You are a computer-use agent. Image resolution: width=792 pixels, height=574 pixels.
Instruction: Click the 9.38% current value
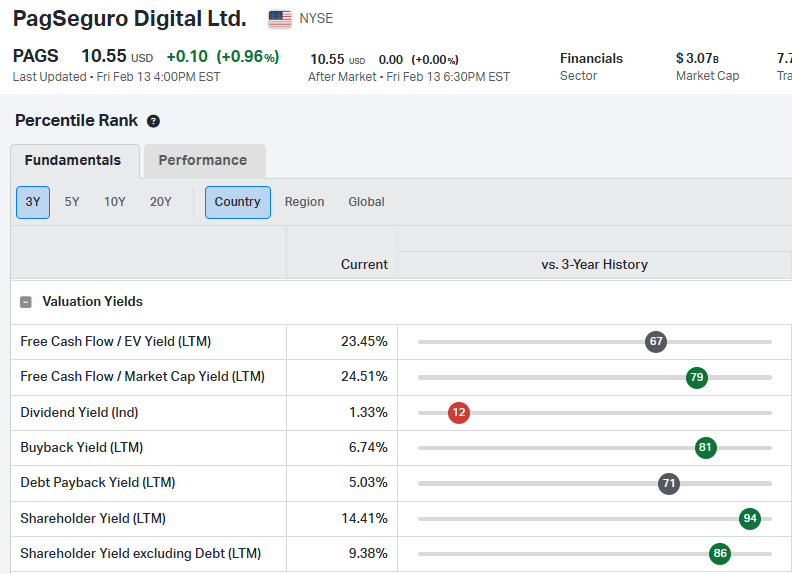coord(368,554)
